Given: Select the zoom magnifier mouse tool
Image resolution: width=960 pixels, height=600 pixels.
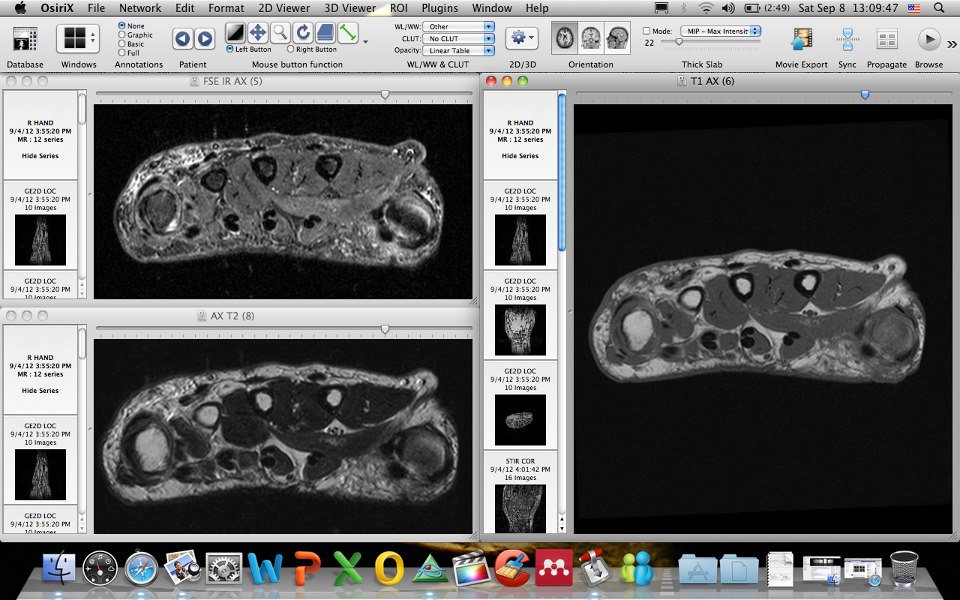Looking at the screenshot, I should [x=280, y=33].
